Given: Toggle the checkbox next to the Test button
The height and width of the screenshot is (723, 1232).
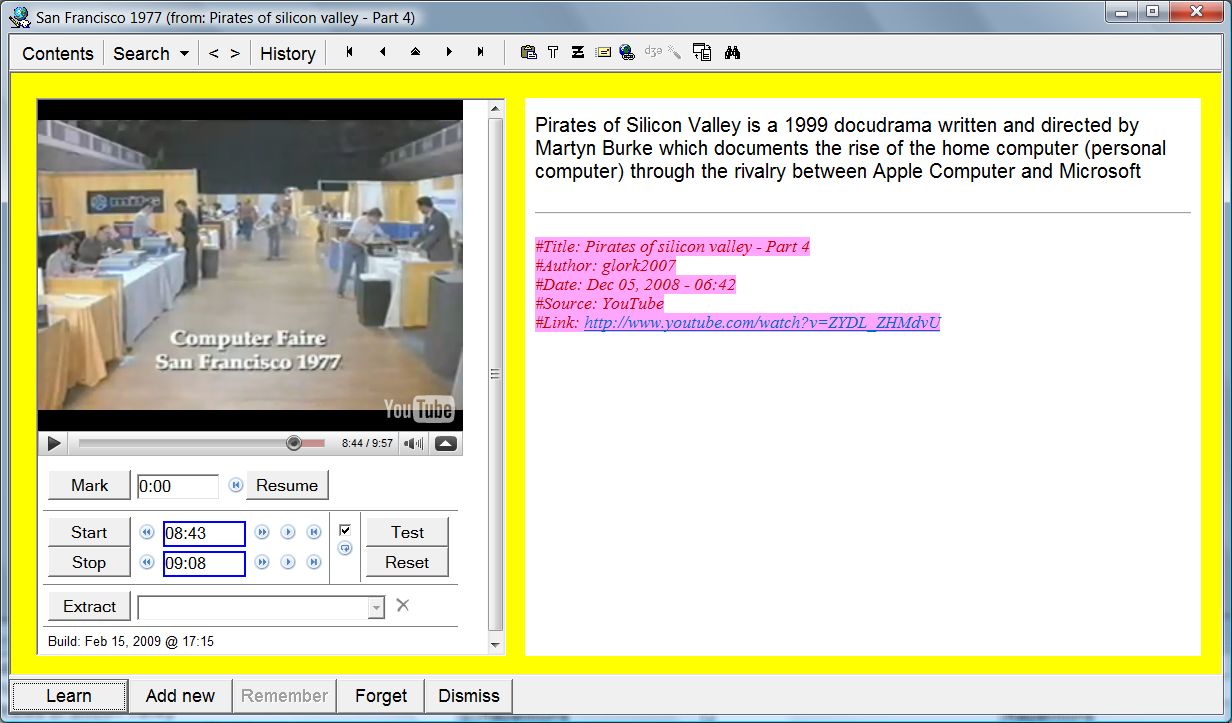Looking at the screenshot, I should coord(345,530).
